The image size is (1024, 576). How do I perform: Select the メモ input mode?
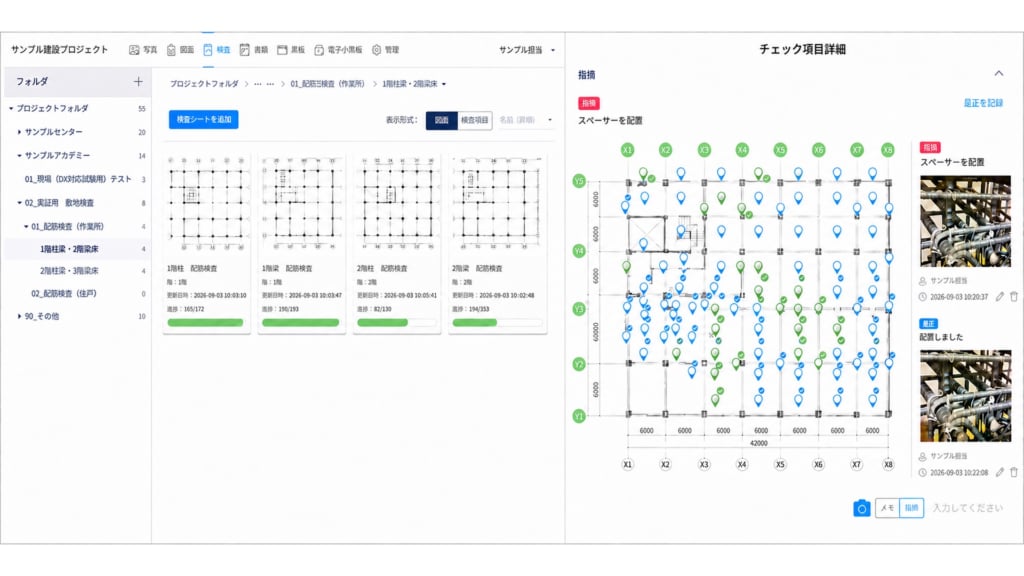point(887,507)
